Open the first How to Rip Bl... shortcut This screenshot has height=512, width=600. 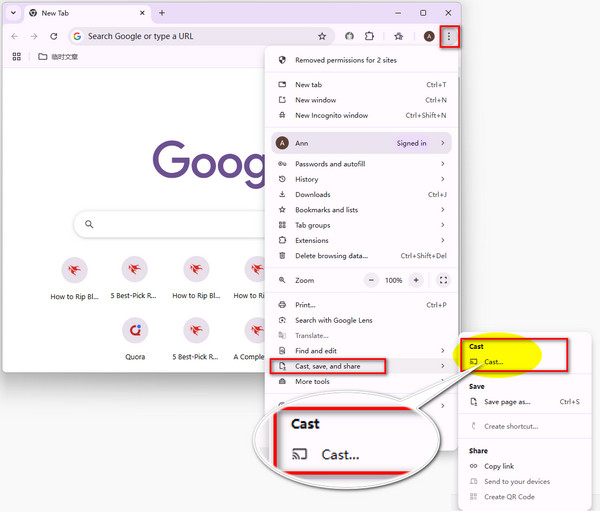point(74,279)
